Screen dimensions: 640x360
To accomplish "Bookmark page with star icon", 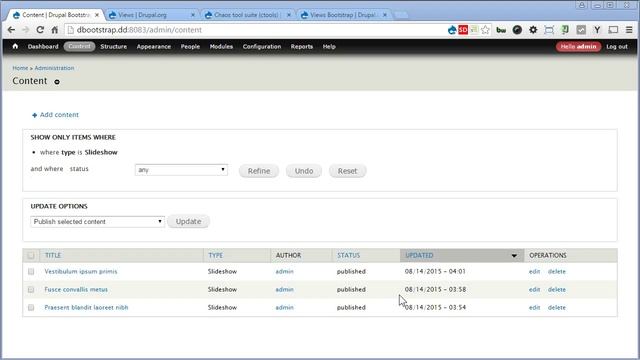I will coord(485,30).
